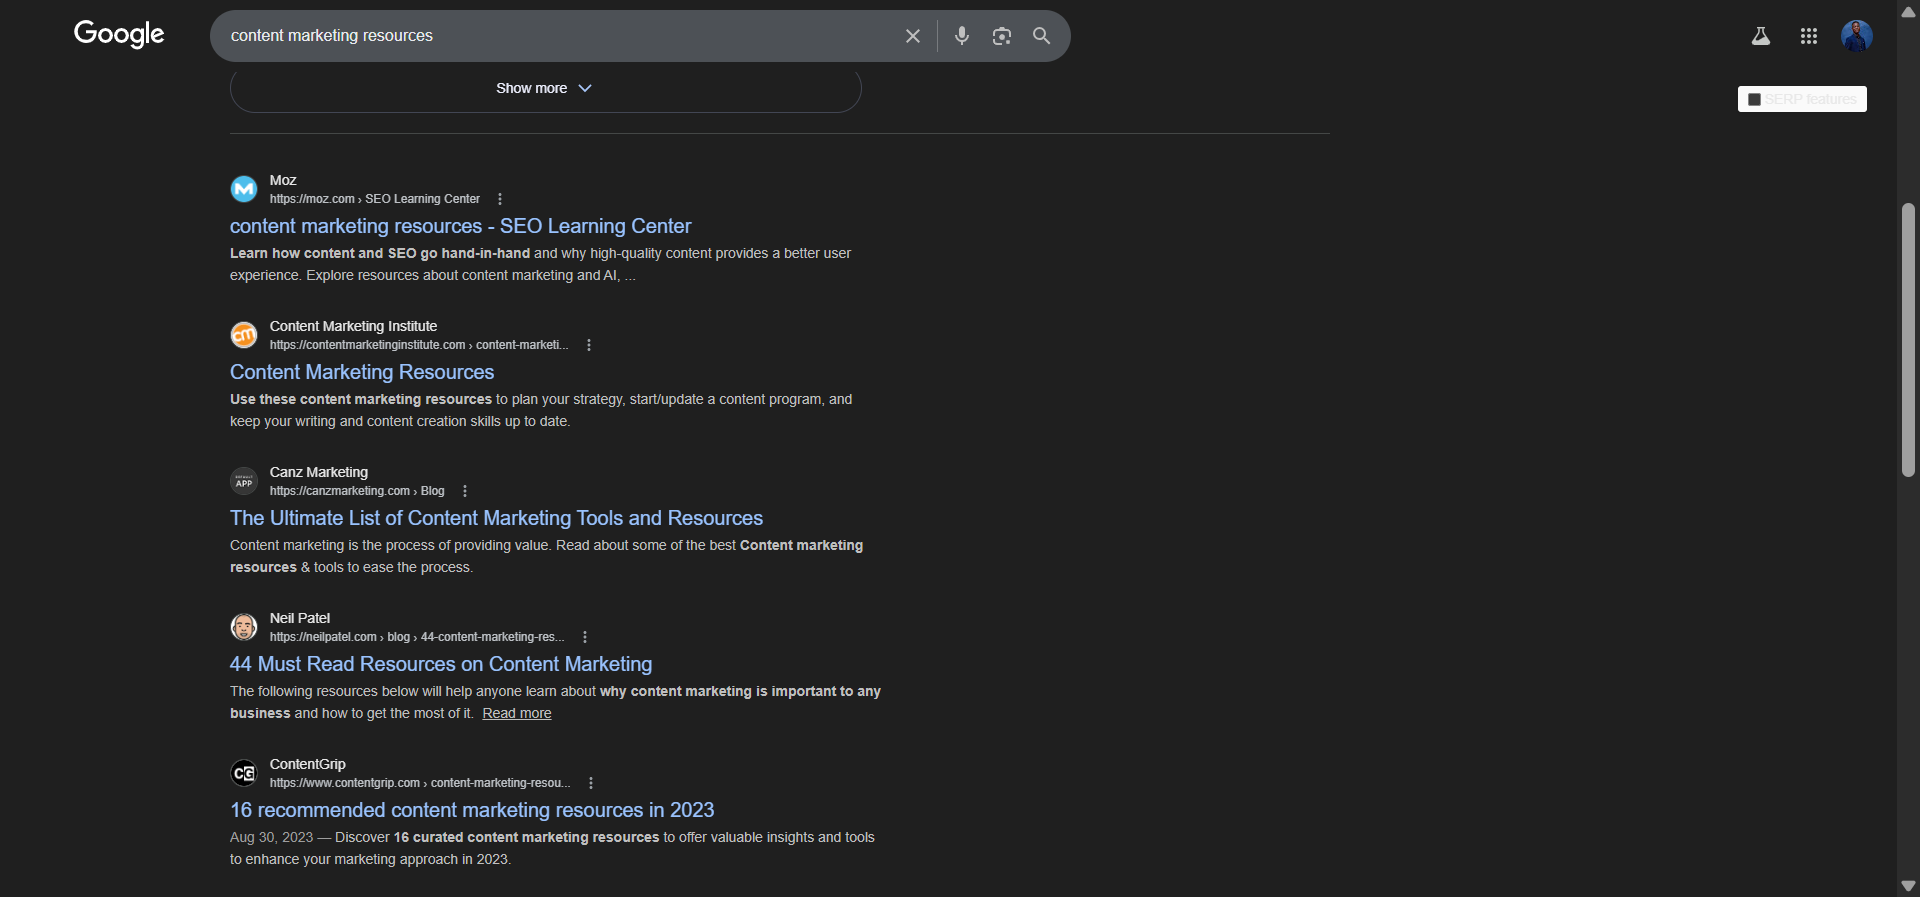Click the Canz Marketing favicon
1920x897 pixels.
(244, 481)
